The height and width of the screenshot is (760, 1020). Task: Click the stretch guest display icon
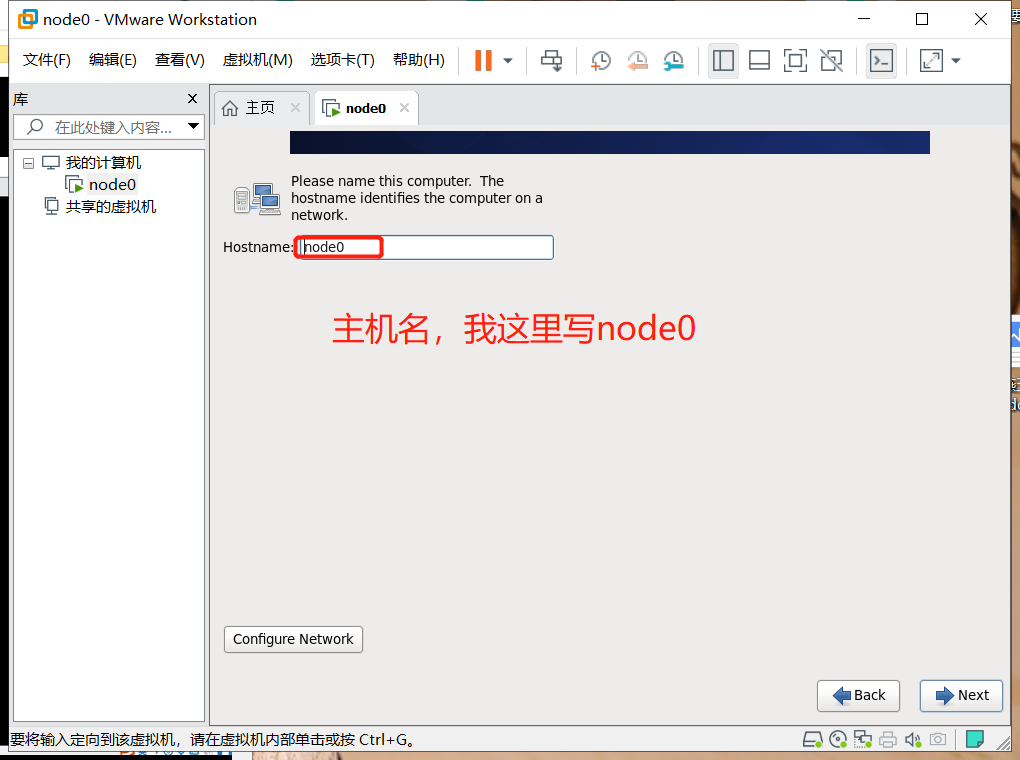[932, 61]
